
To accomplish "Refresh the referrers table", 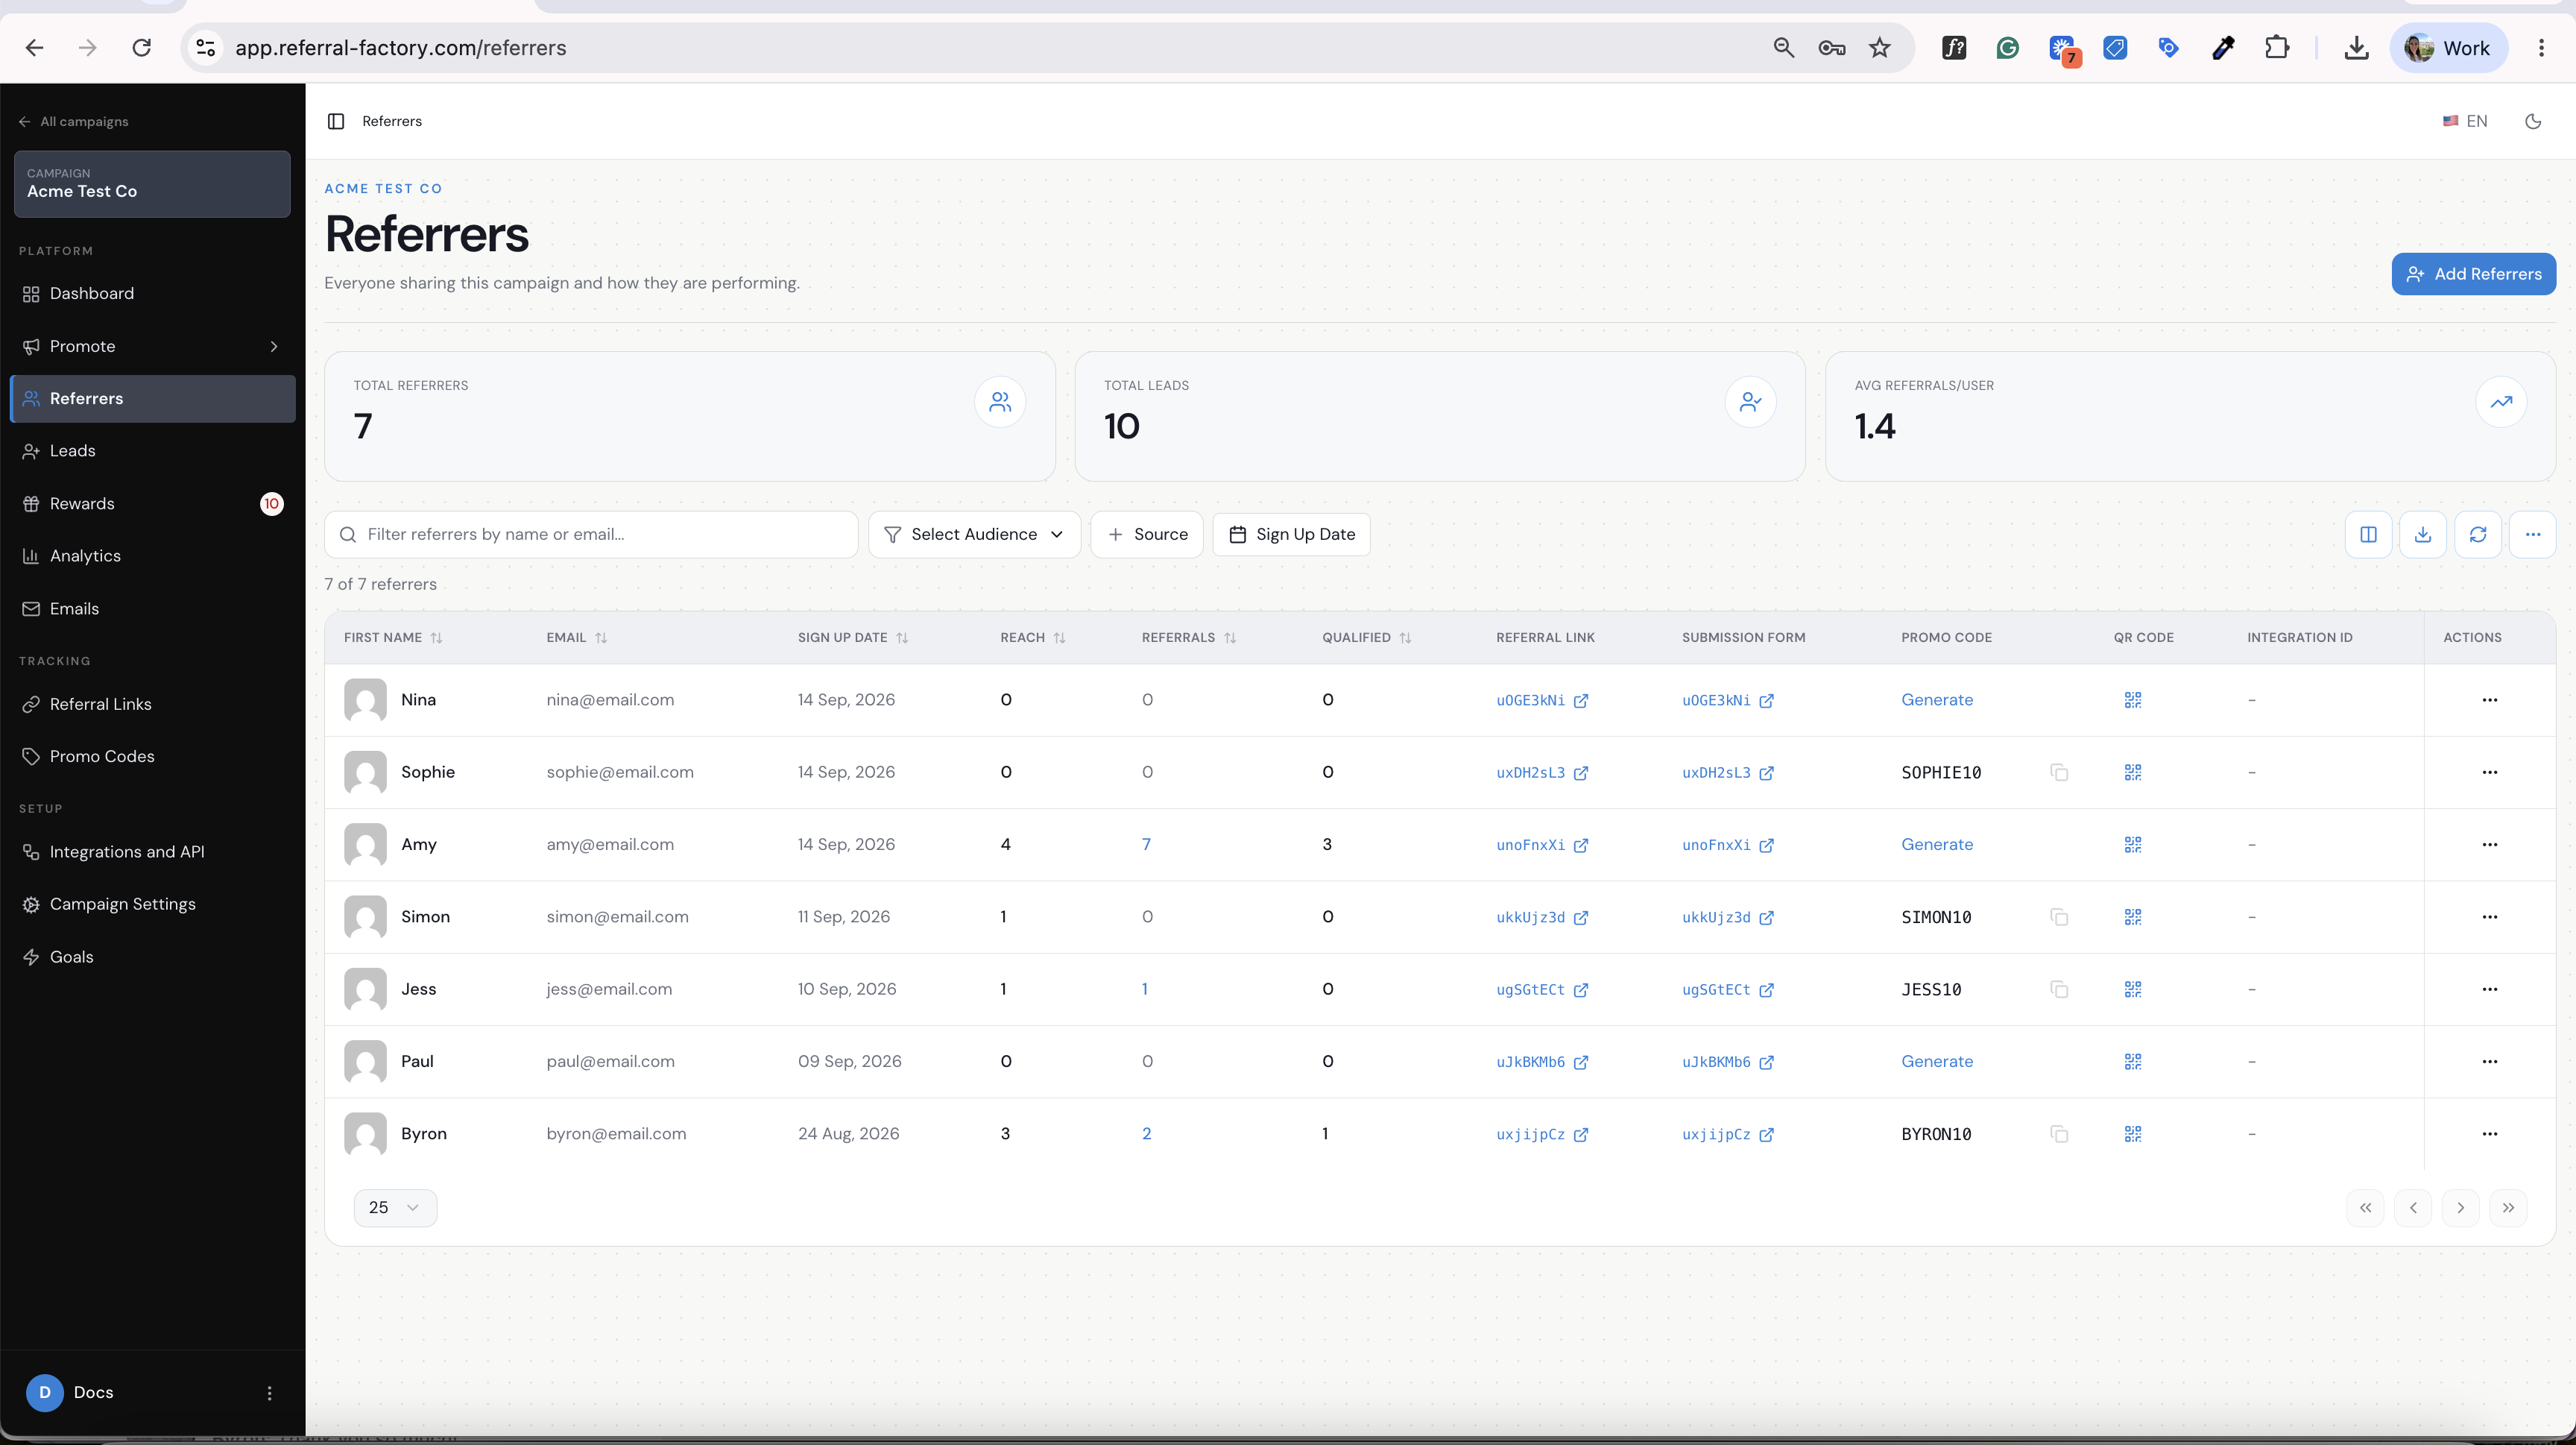I will [2478, 535].
